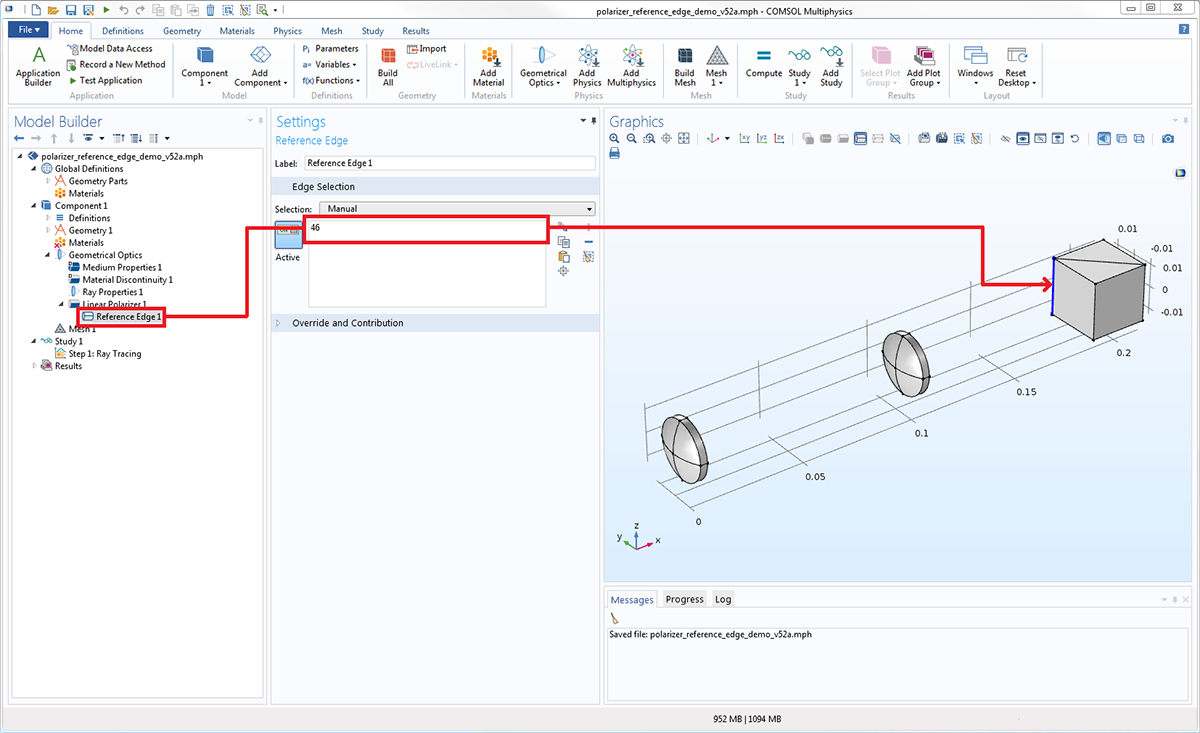The image size is (1200, 733).
Task: Expand the Override and Contribution section
Action: 347,323
